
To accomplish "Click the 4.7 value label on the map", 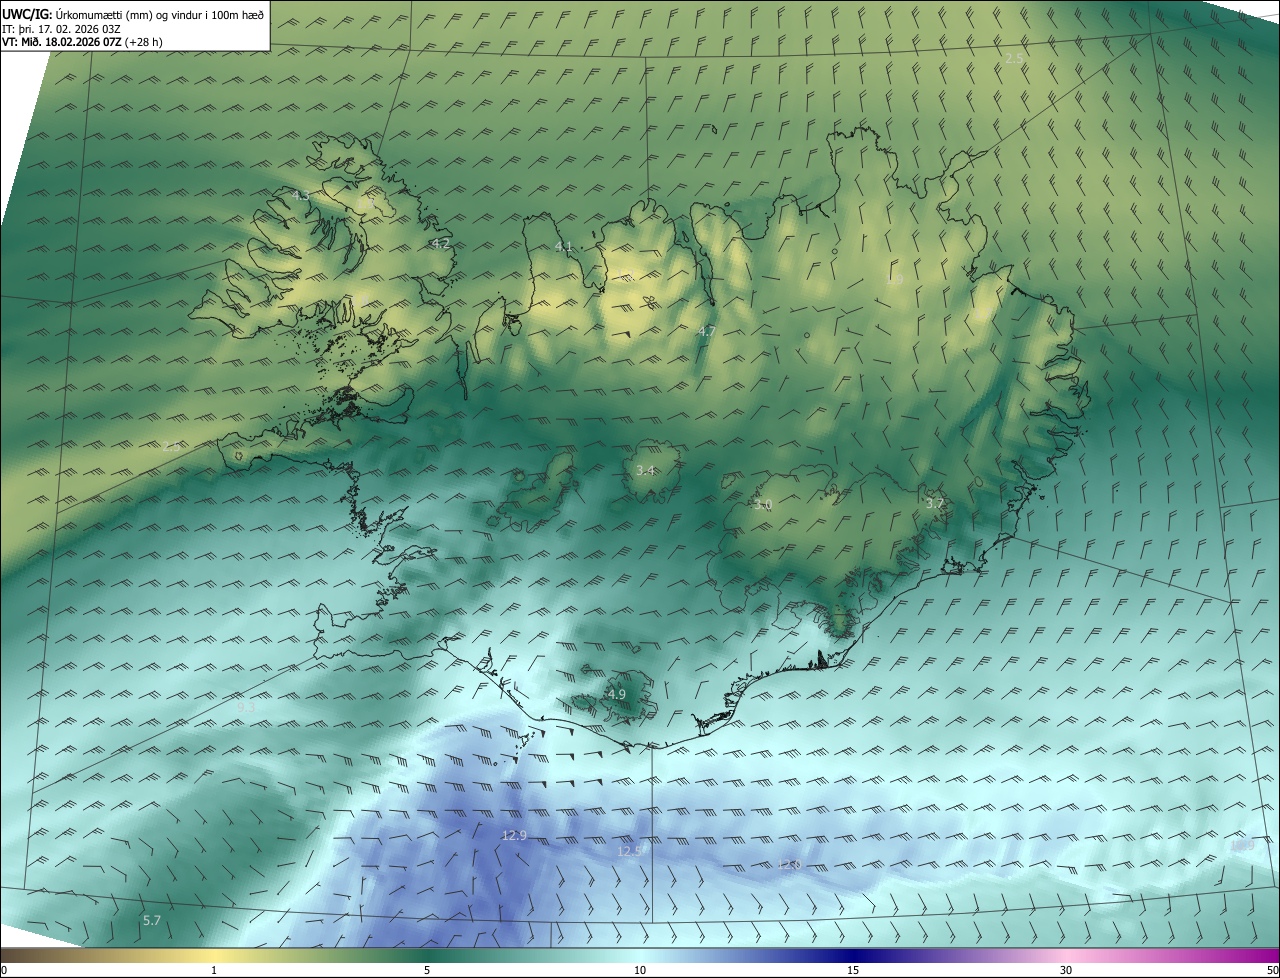I will [707, 330].
